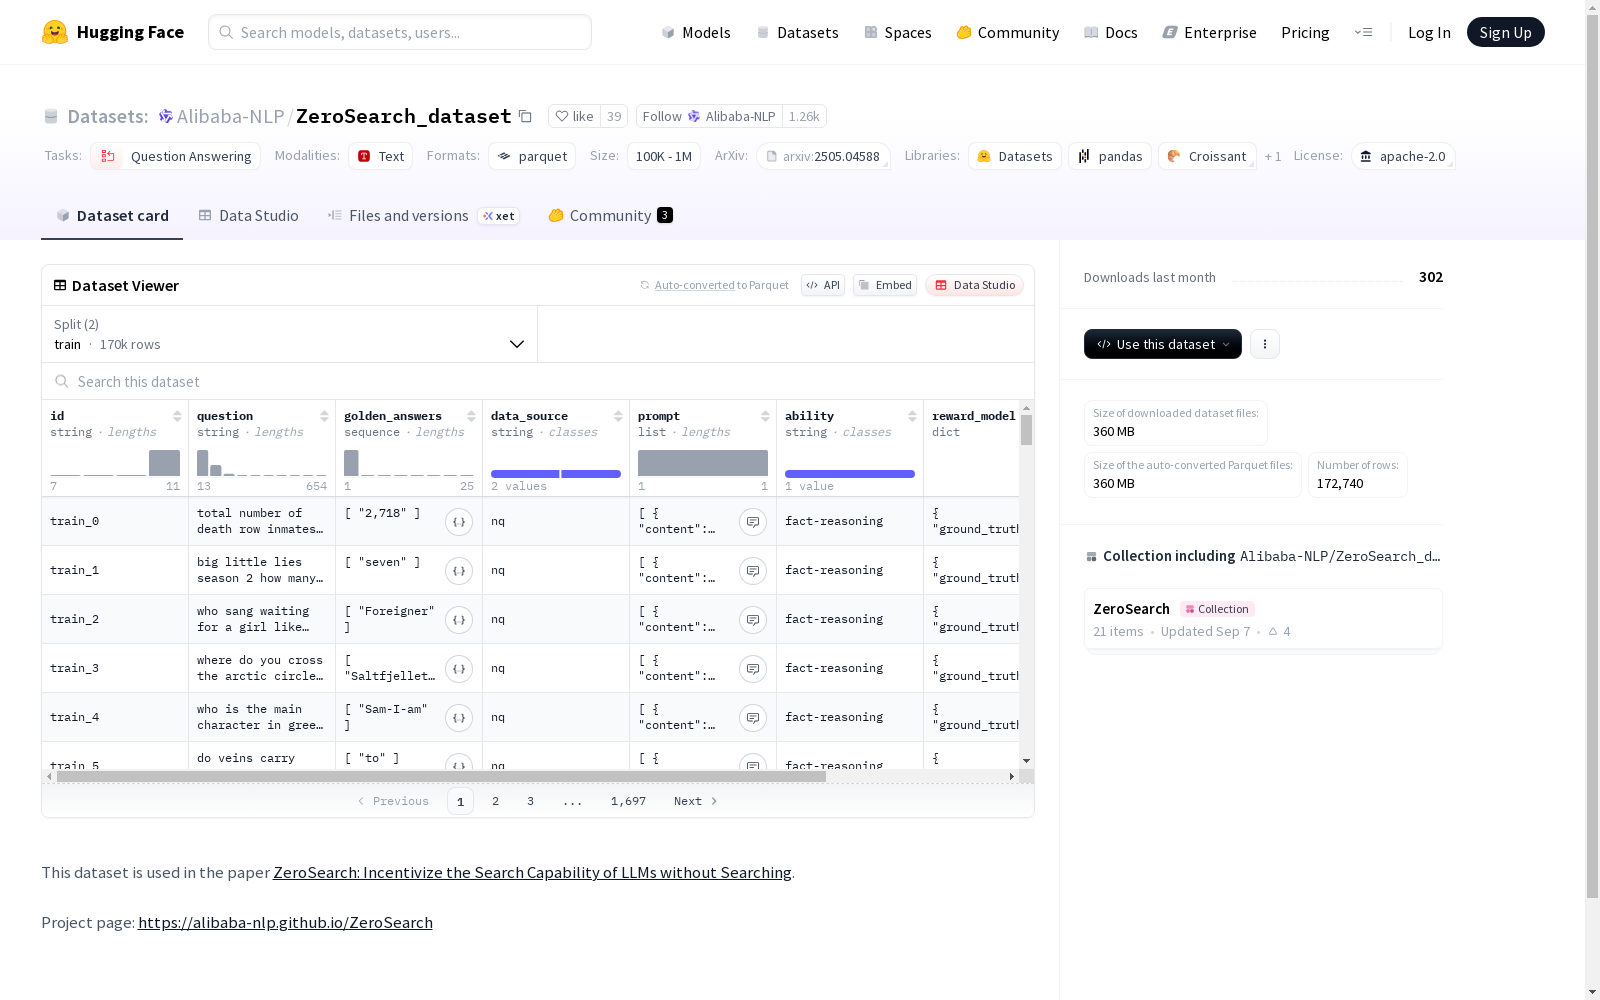This screenshot has width=1600, height=1000.
Task: Click the data_source distribution bar
Action: pyautogui.click(x=556, y=474)
